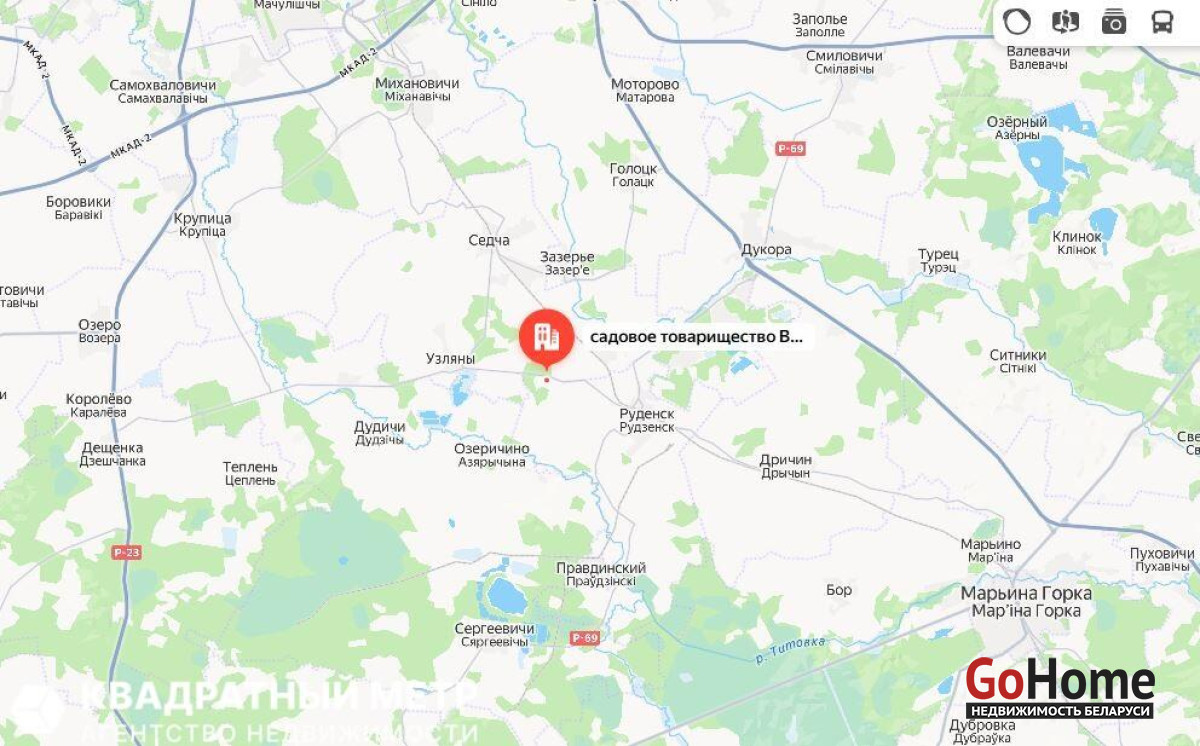Click the small red dot marker

tap(546, 379)
